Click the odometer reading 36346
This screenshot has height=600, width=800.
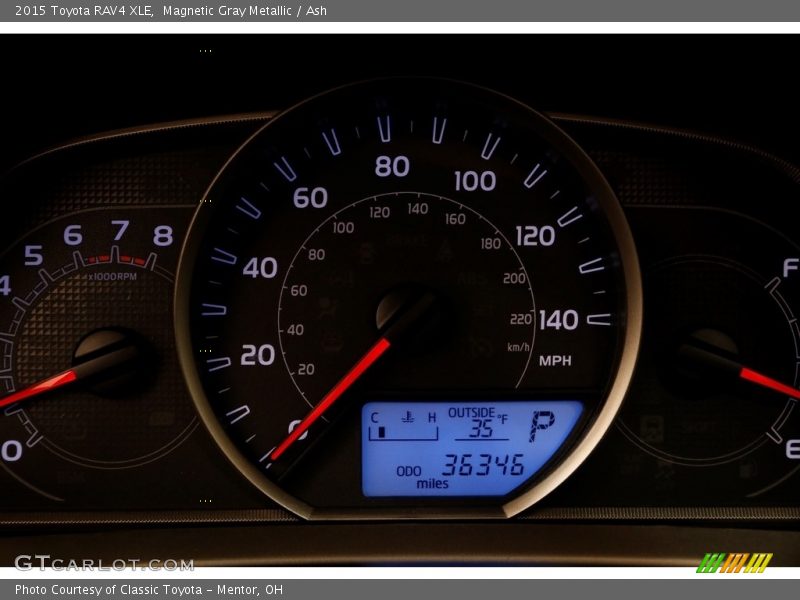[483, 465]
